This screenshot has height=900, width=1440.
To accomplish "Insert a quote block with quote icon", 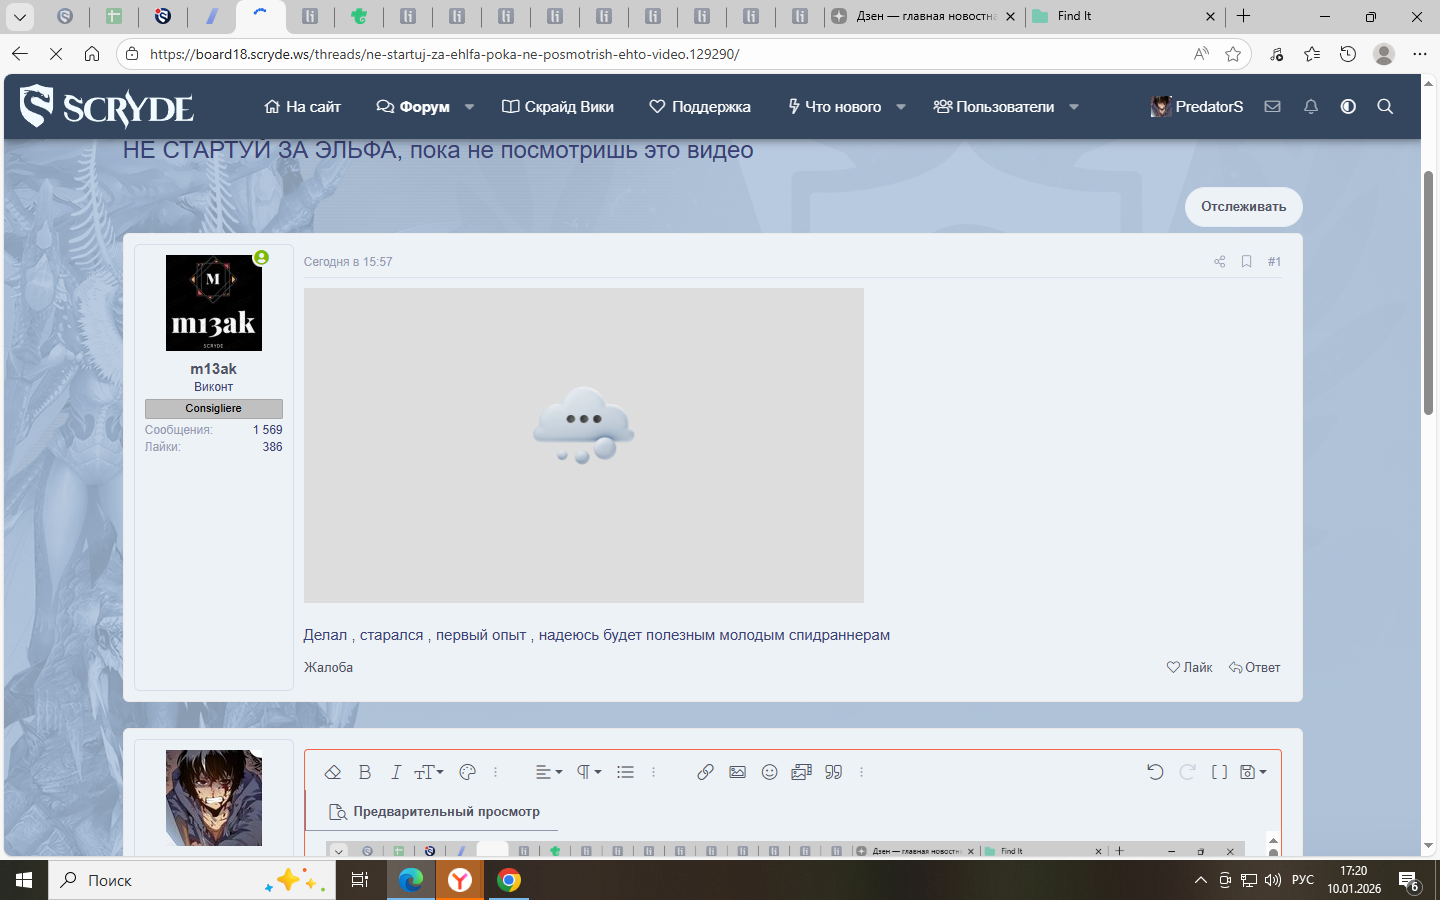I will coord(833,772).
